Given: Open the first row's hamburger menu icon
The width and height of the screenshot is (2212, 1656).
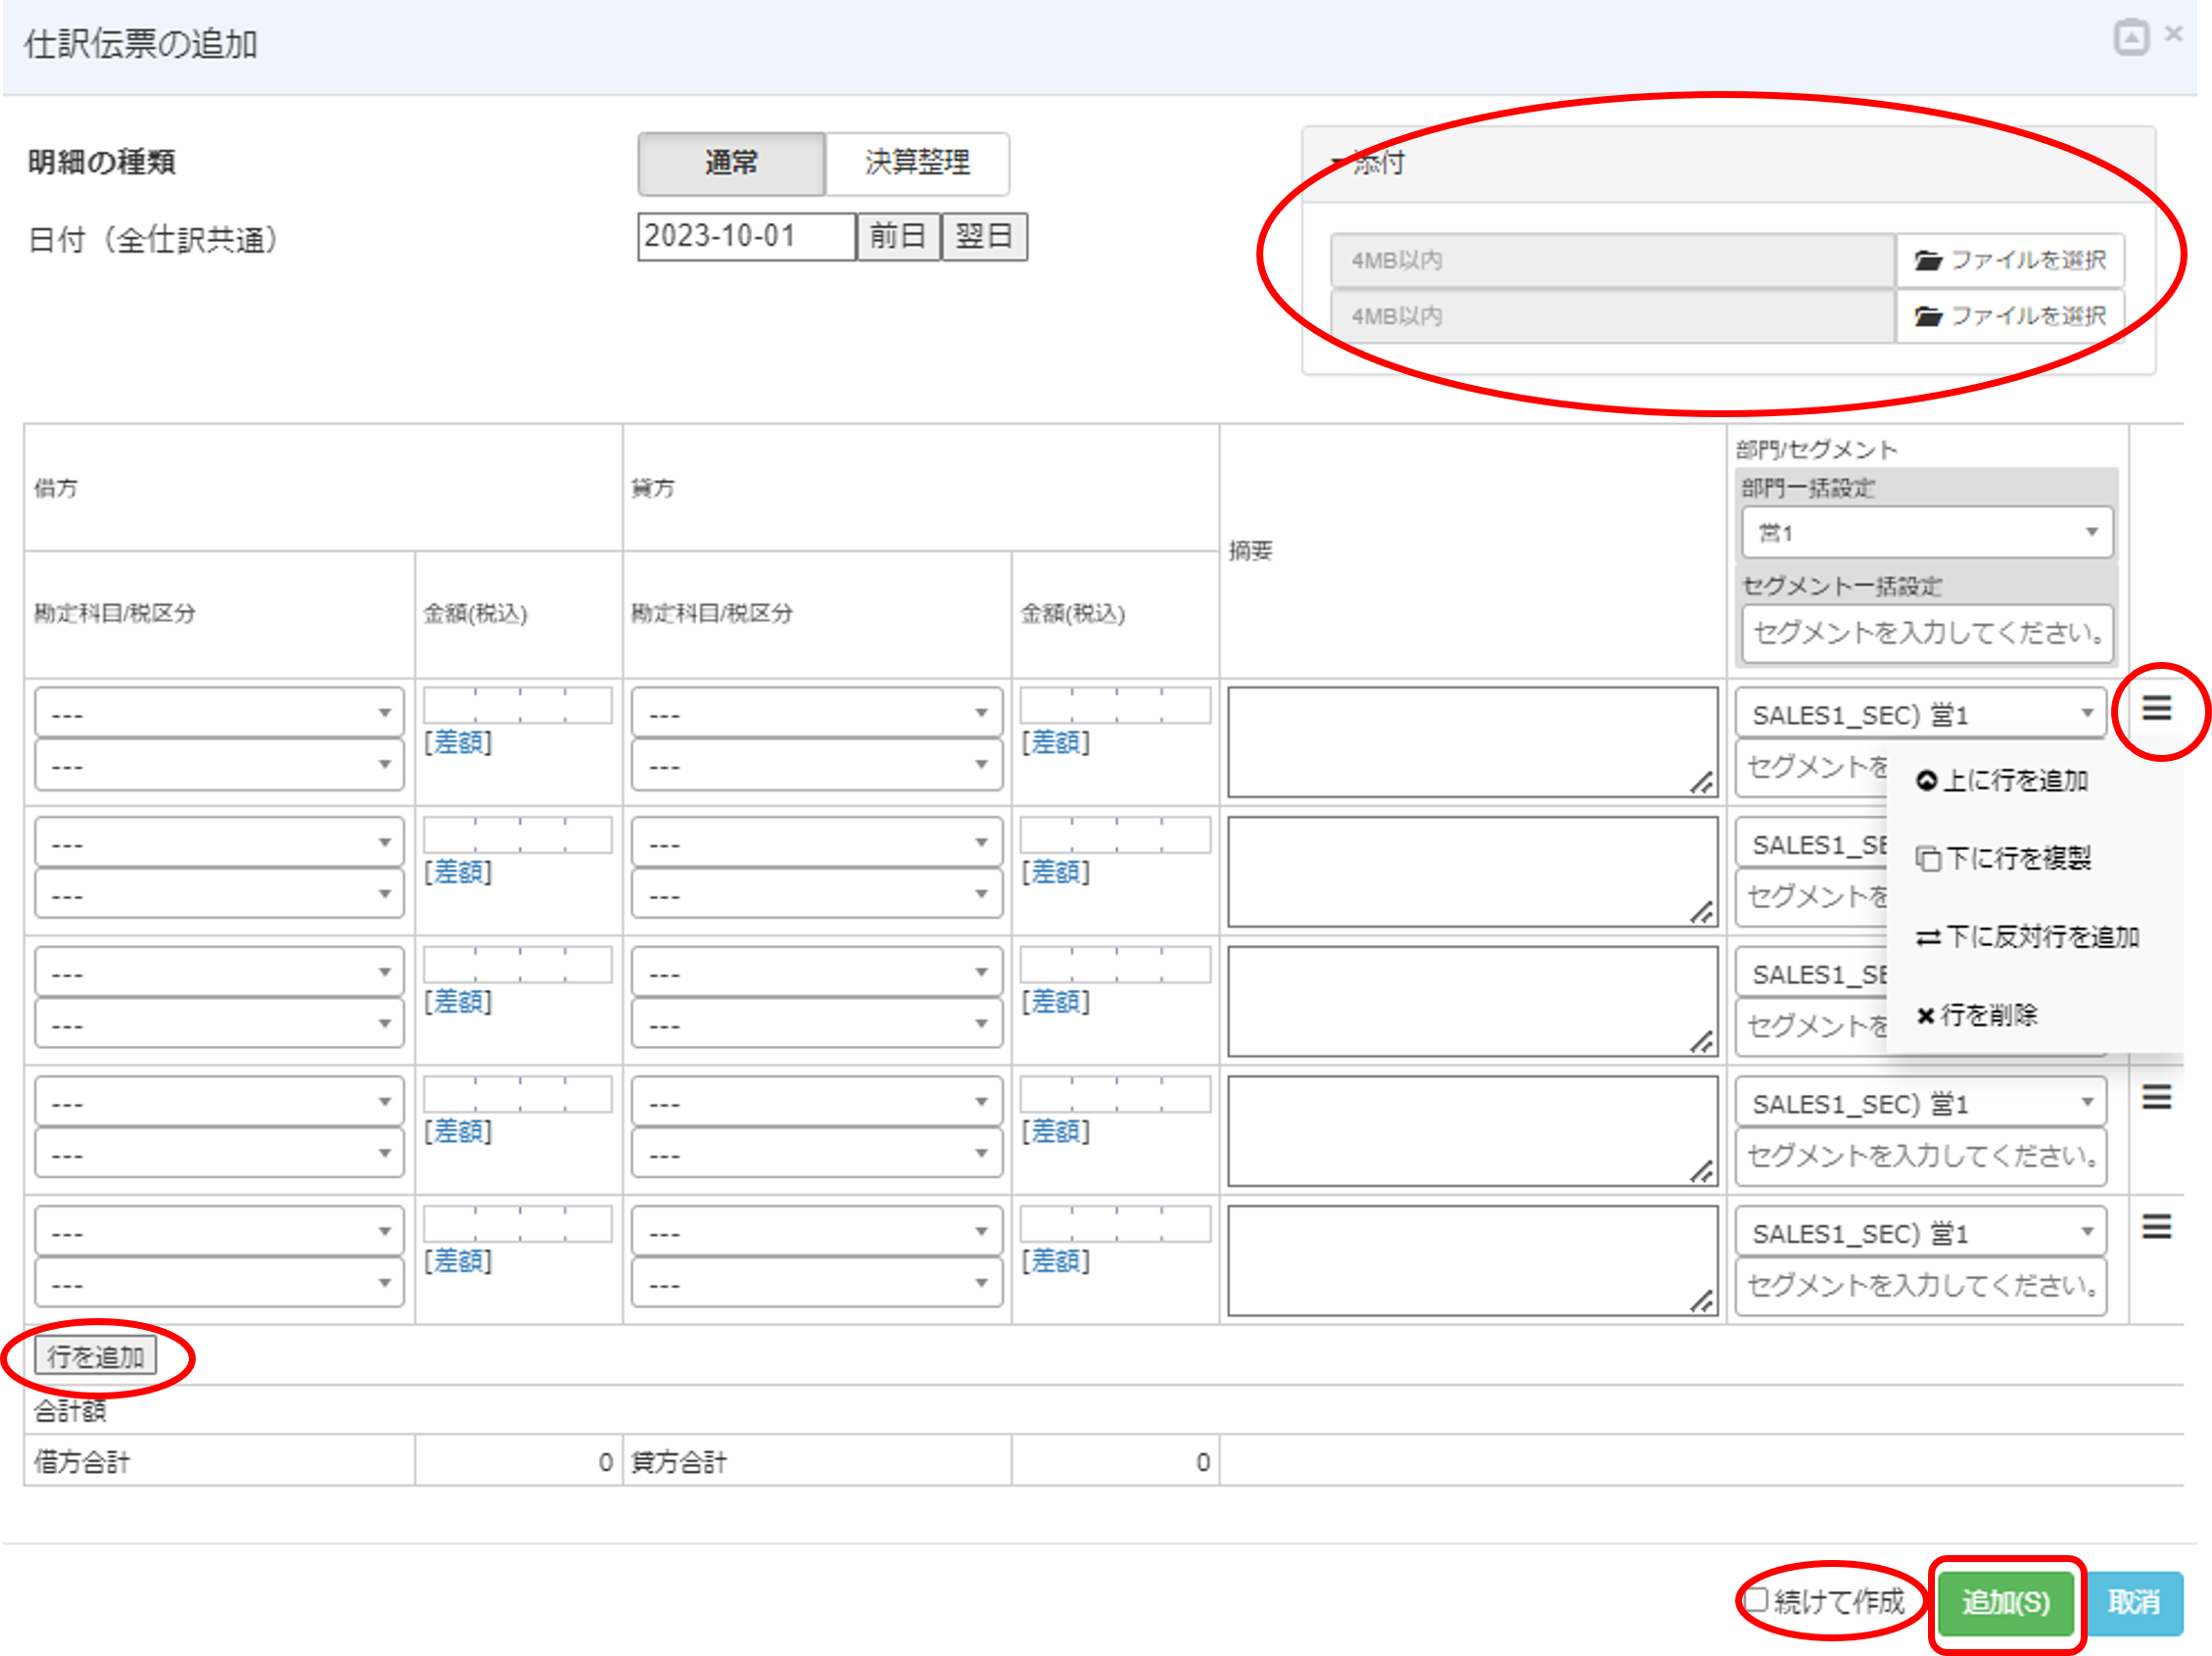Looking at the screenshot, I should pyautogui.click(x=2156, y=709).
